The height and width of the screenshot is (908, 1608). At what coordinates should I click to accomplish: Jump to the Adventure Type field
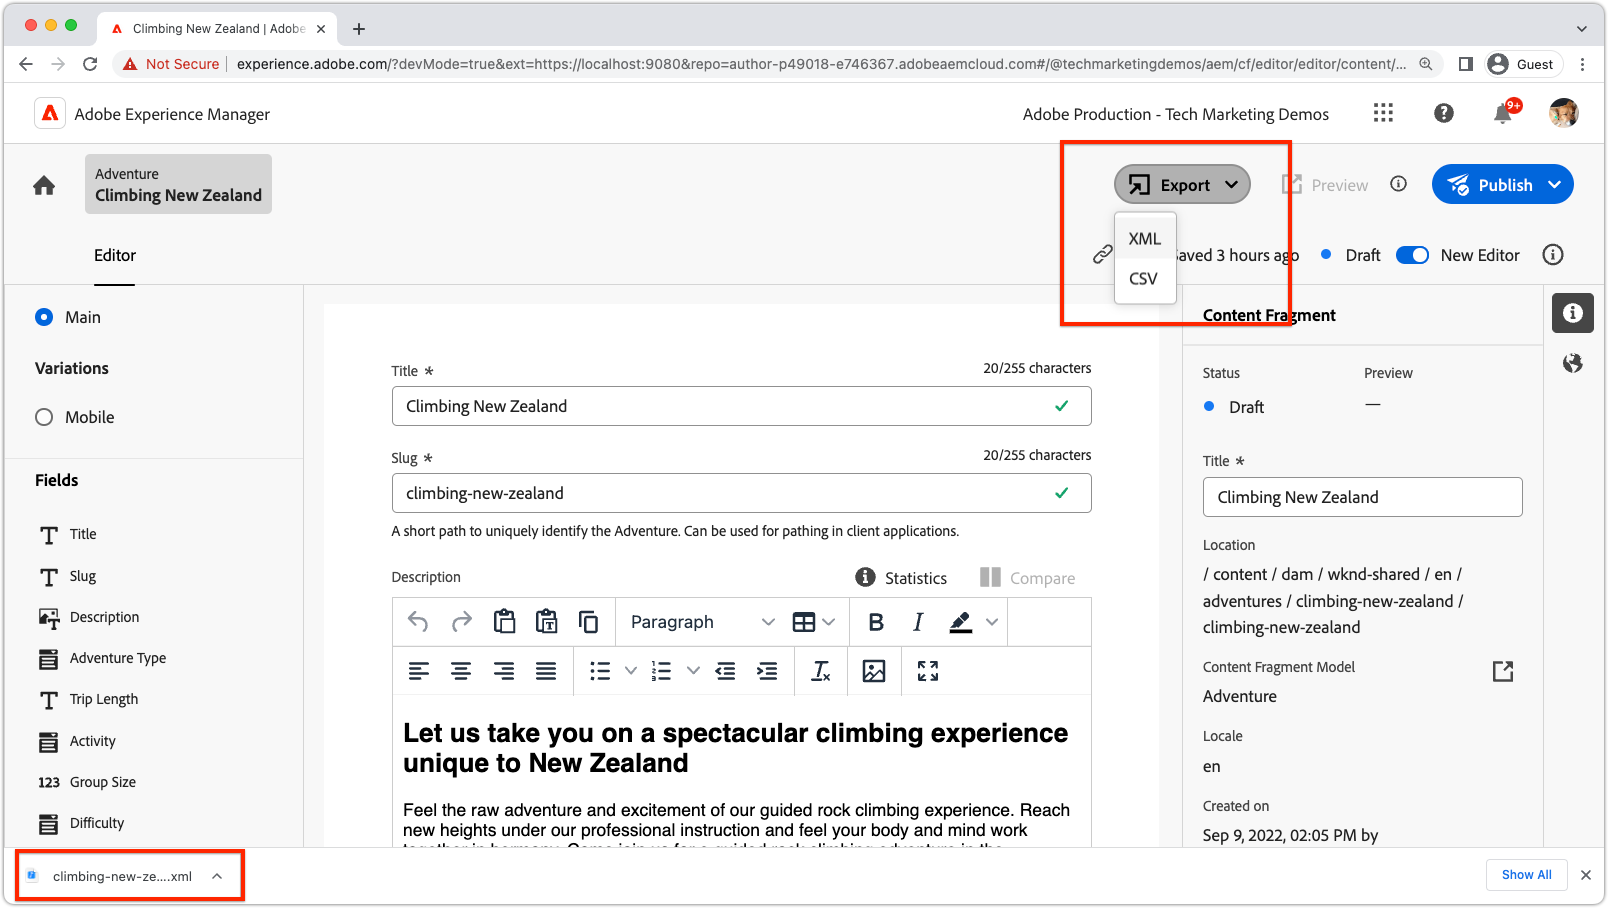[118, 658]
